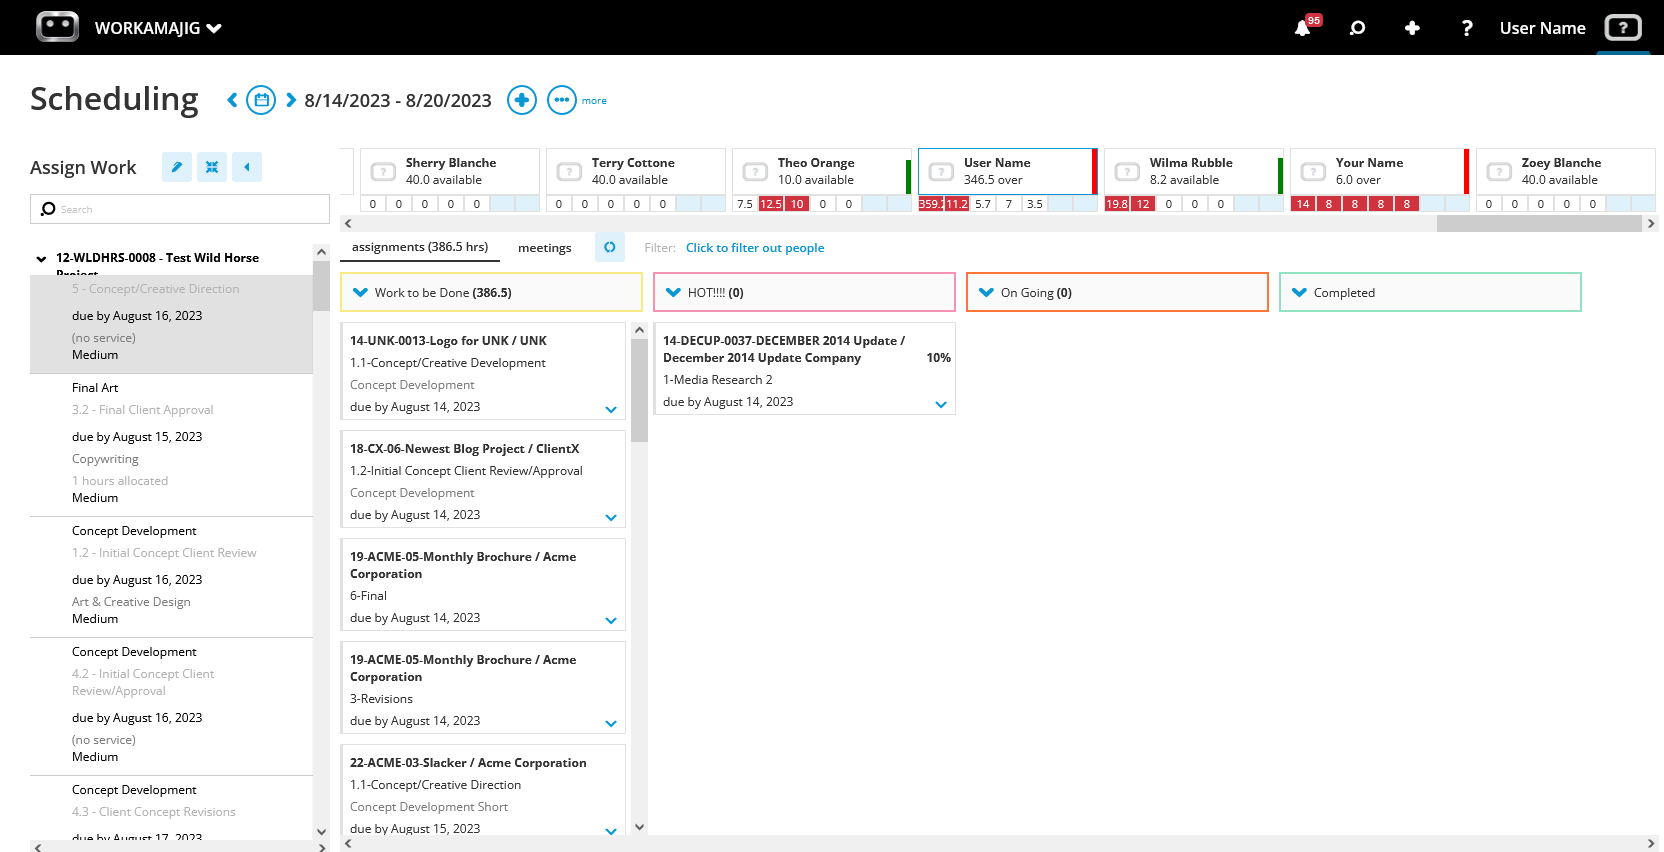
Task: Select the Theo Orange resource card
Action: tap(822, 171)
